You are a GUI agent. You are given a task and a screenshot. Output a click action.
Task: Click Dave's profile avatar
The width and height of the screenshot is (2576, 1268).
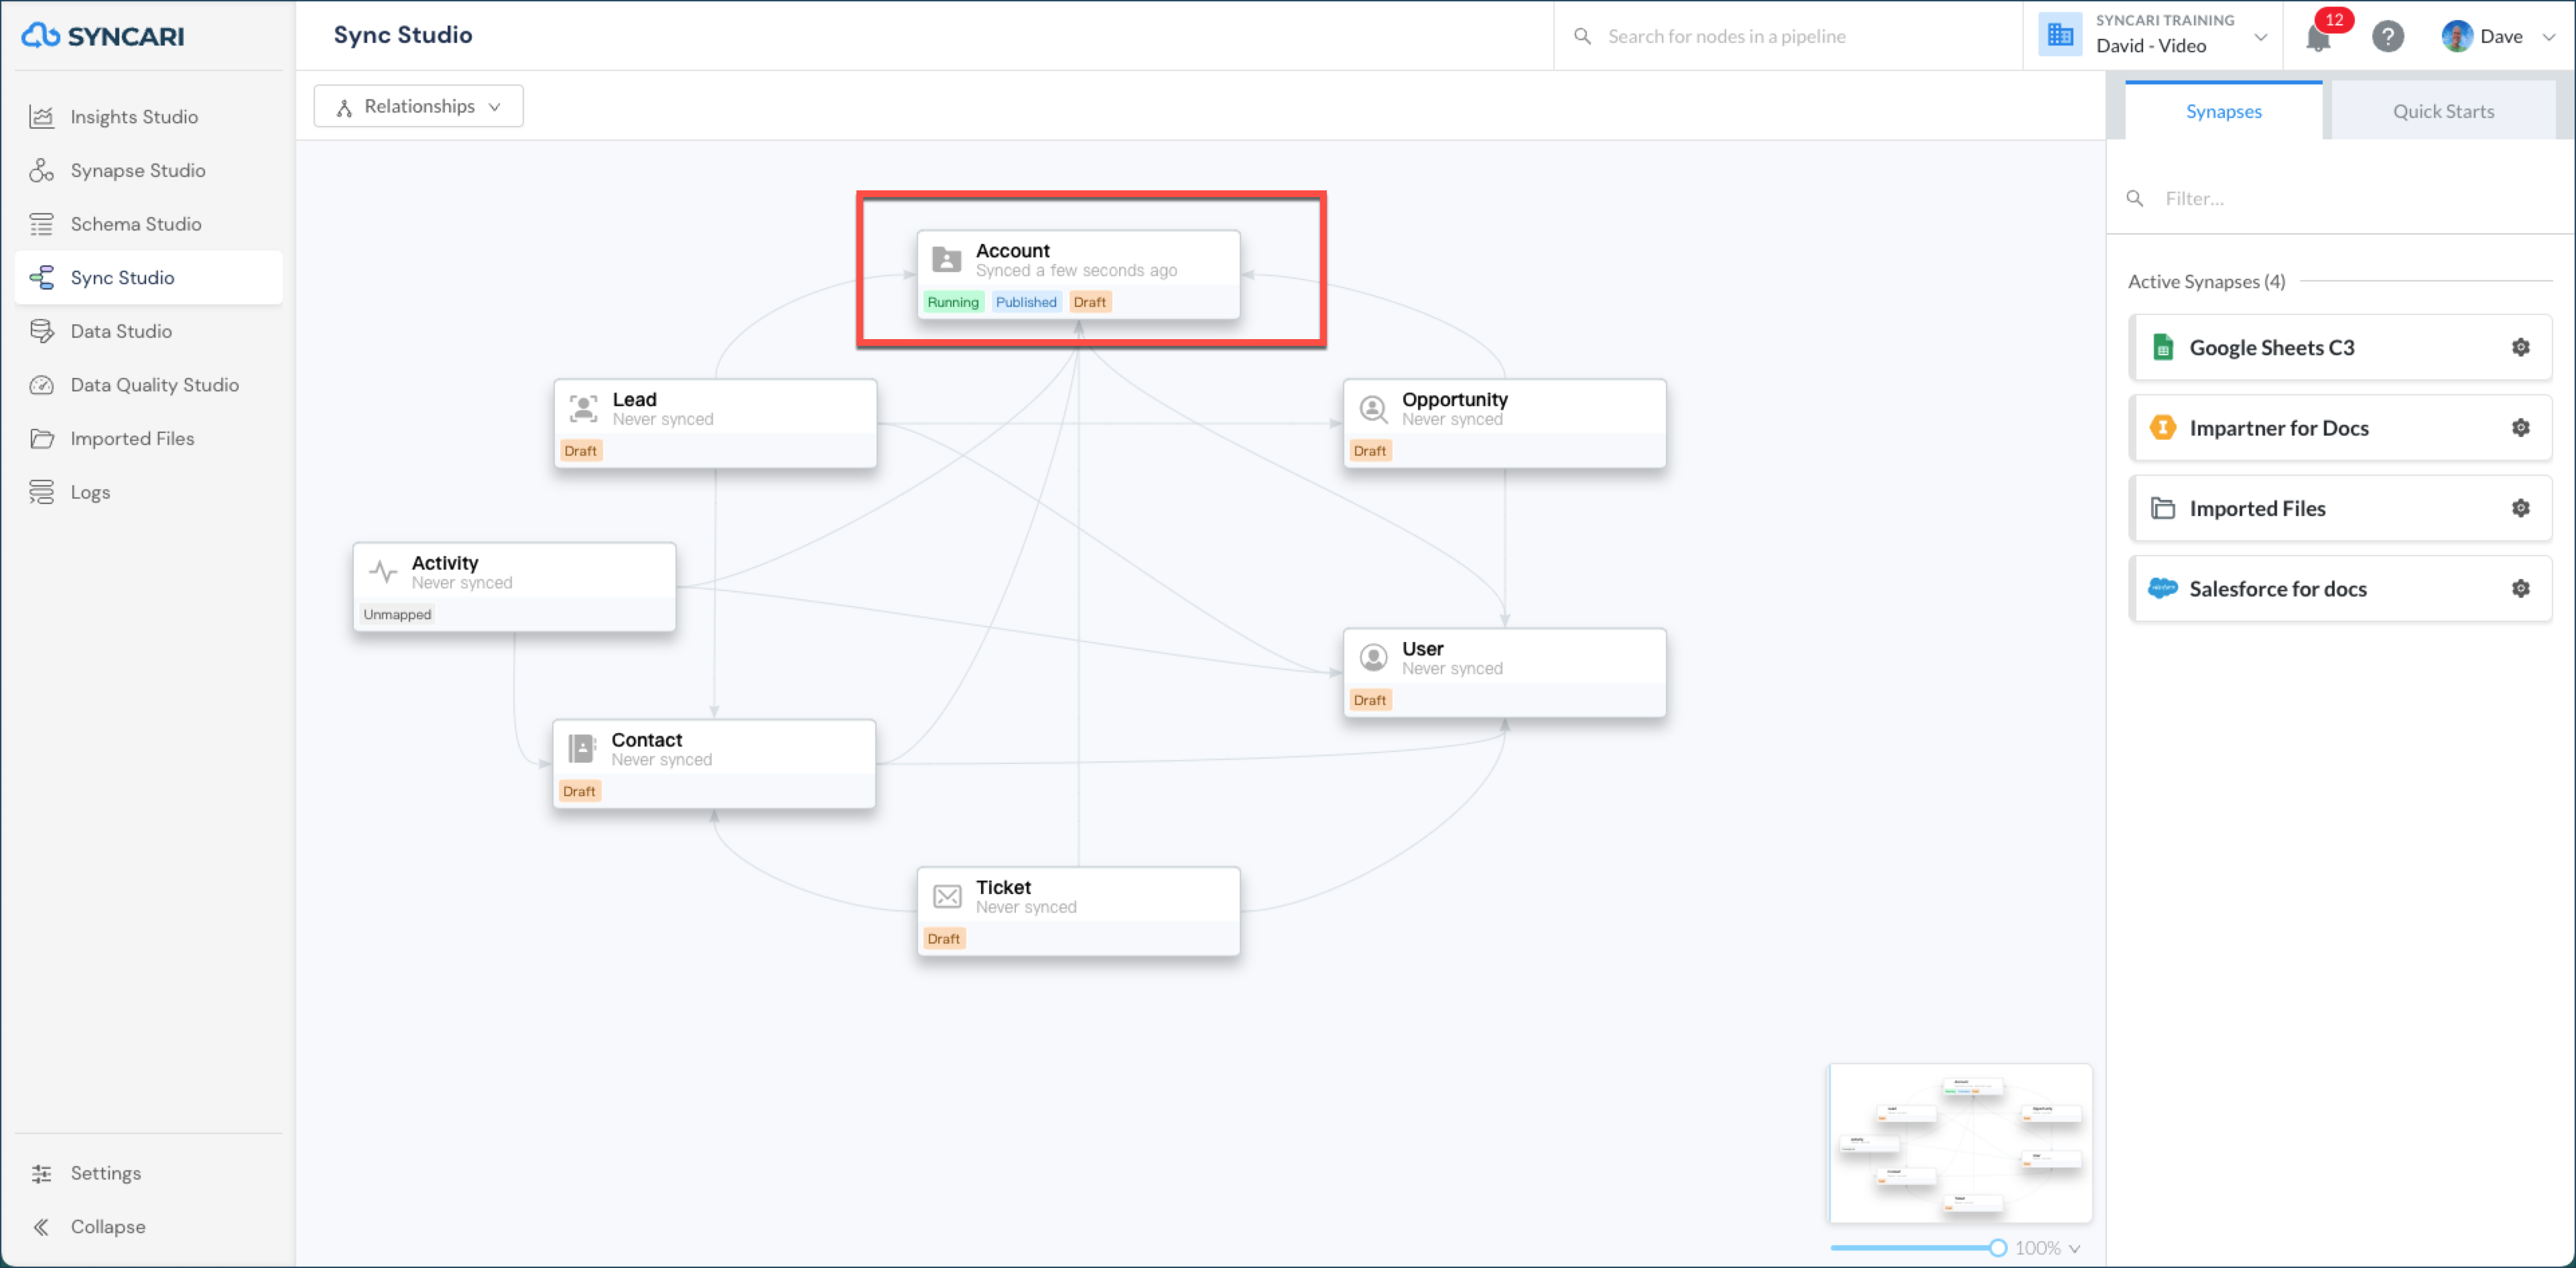coord(2456,36)
